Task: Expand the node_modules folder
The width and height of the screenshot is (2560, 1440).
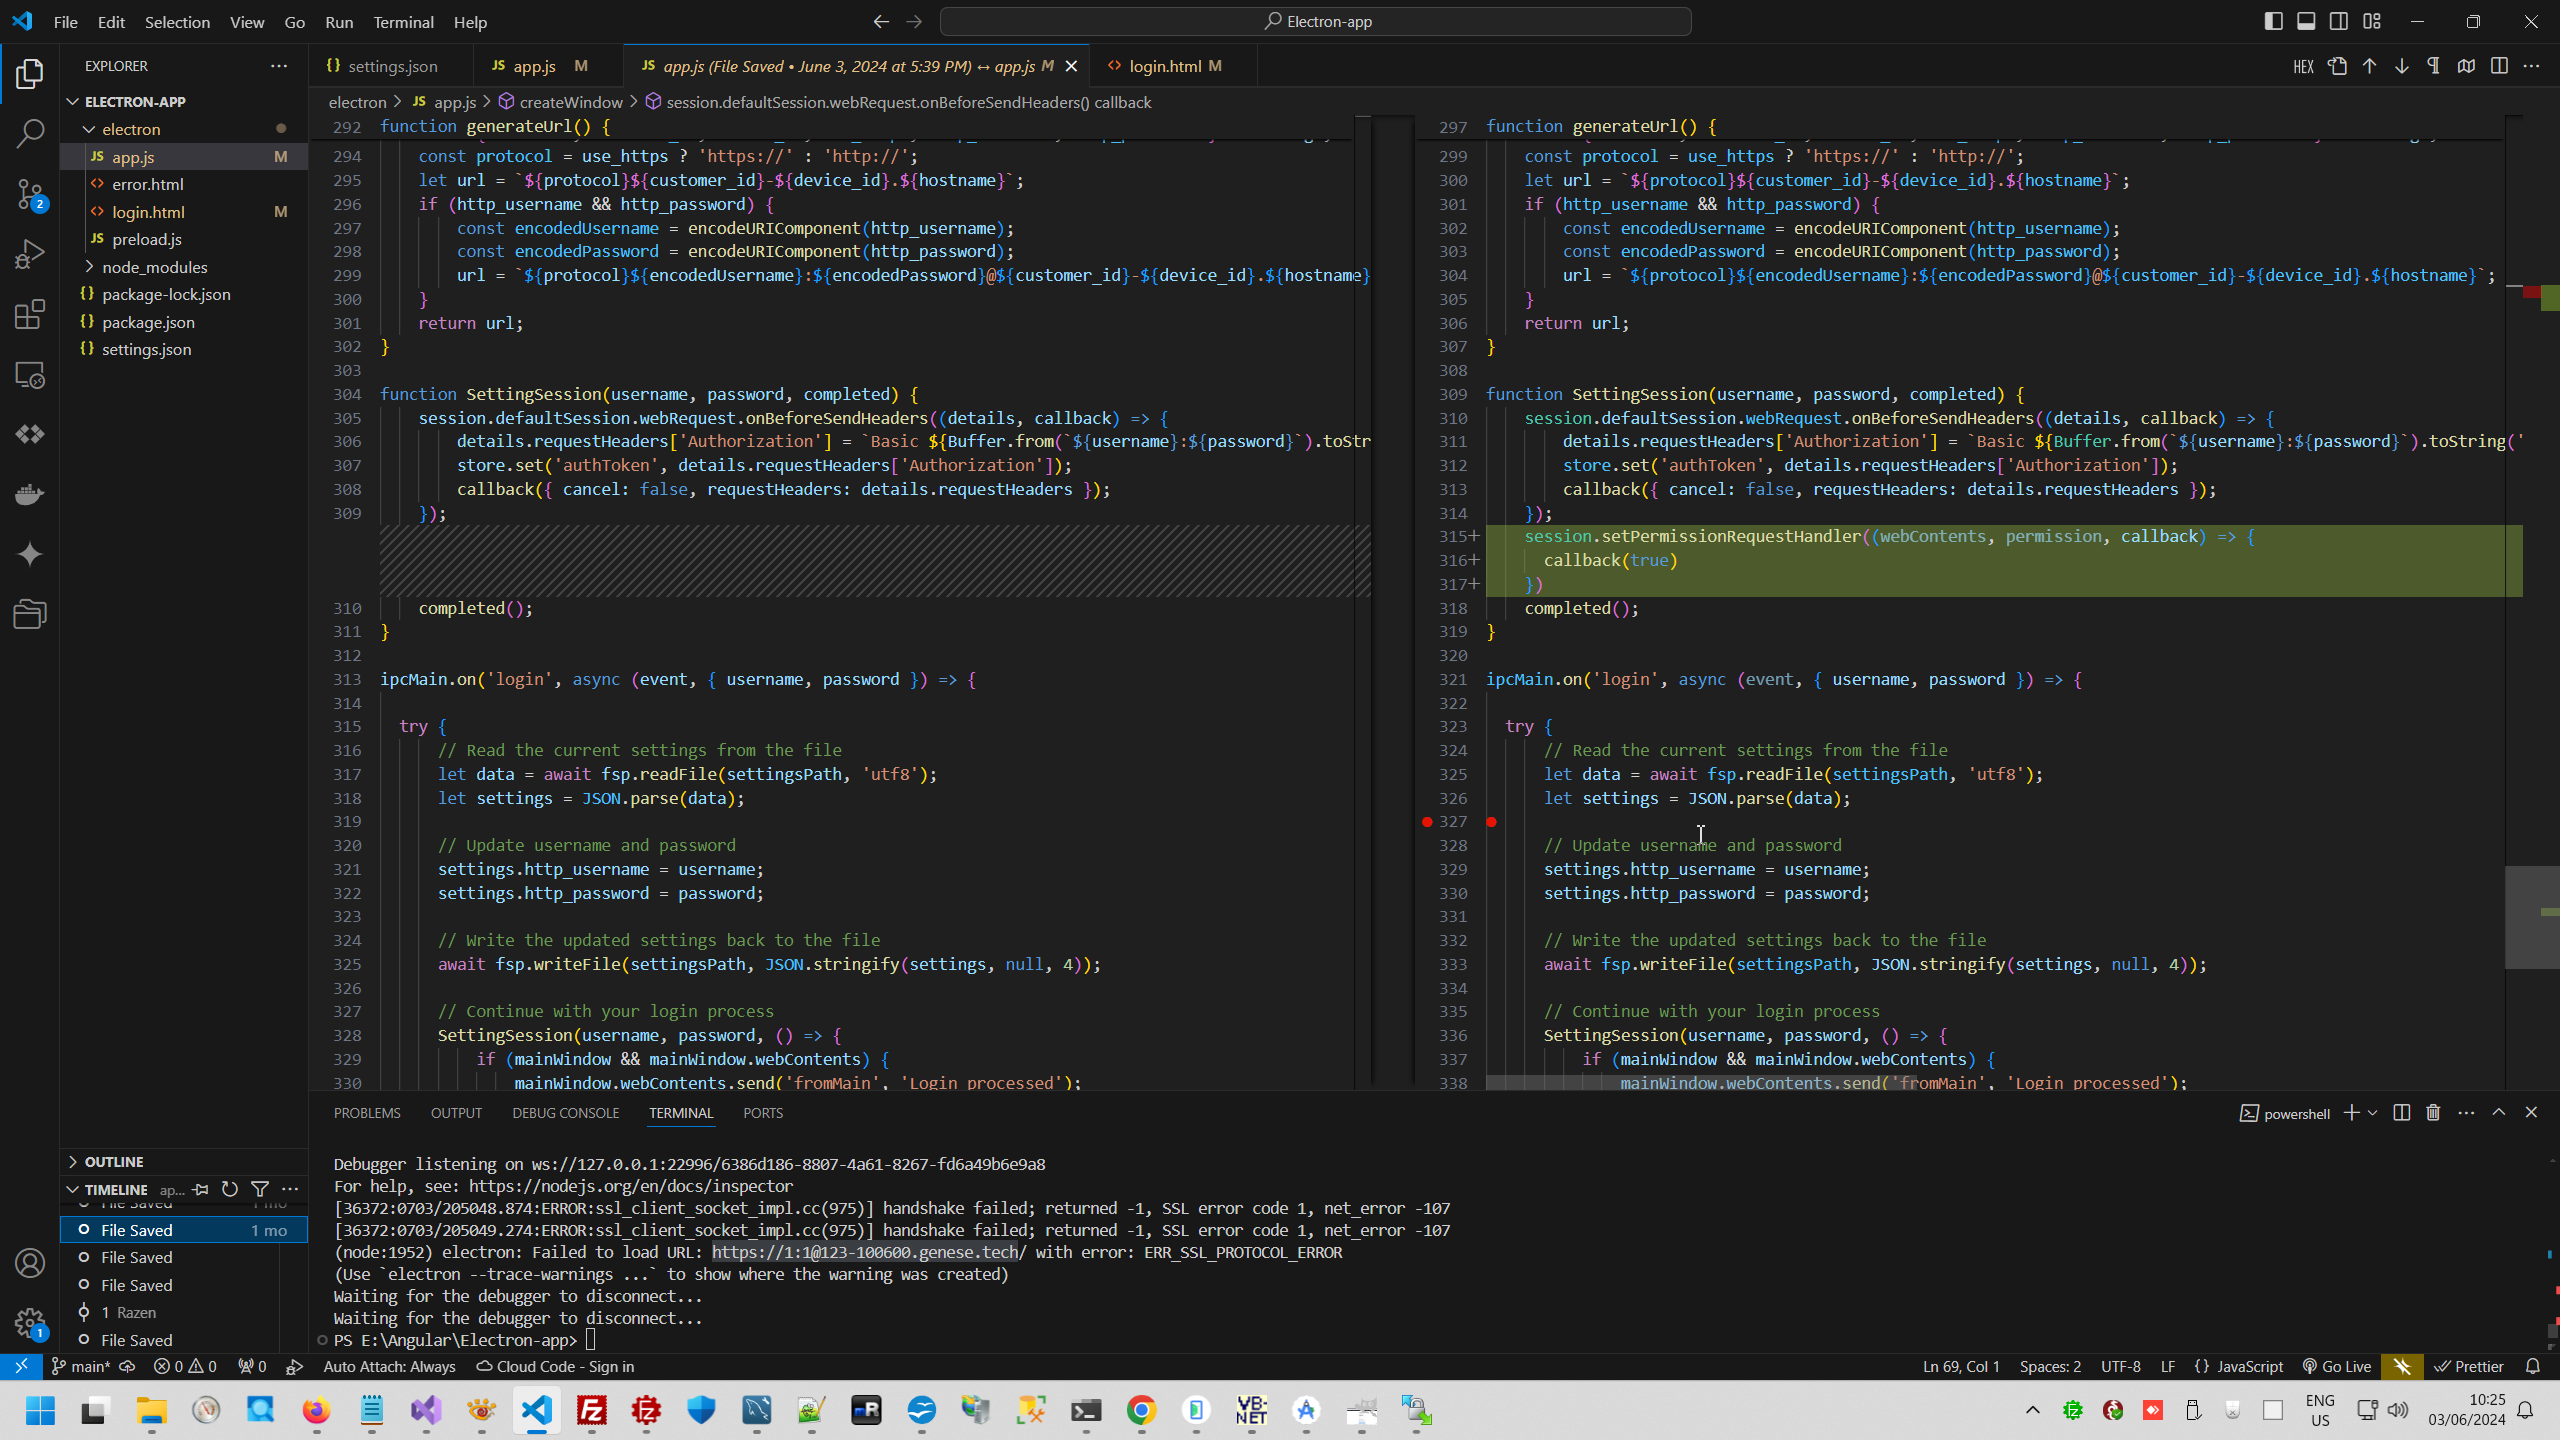Action: pyautogui.click(x=154, y=267)
